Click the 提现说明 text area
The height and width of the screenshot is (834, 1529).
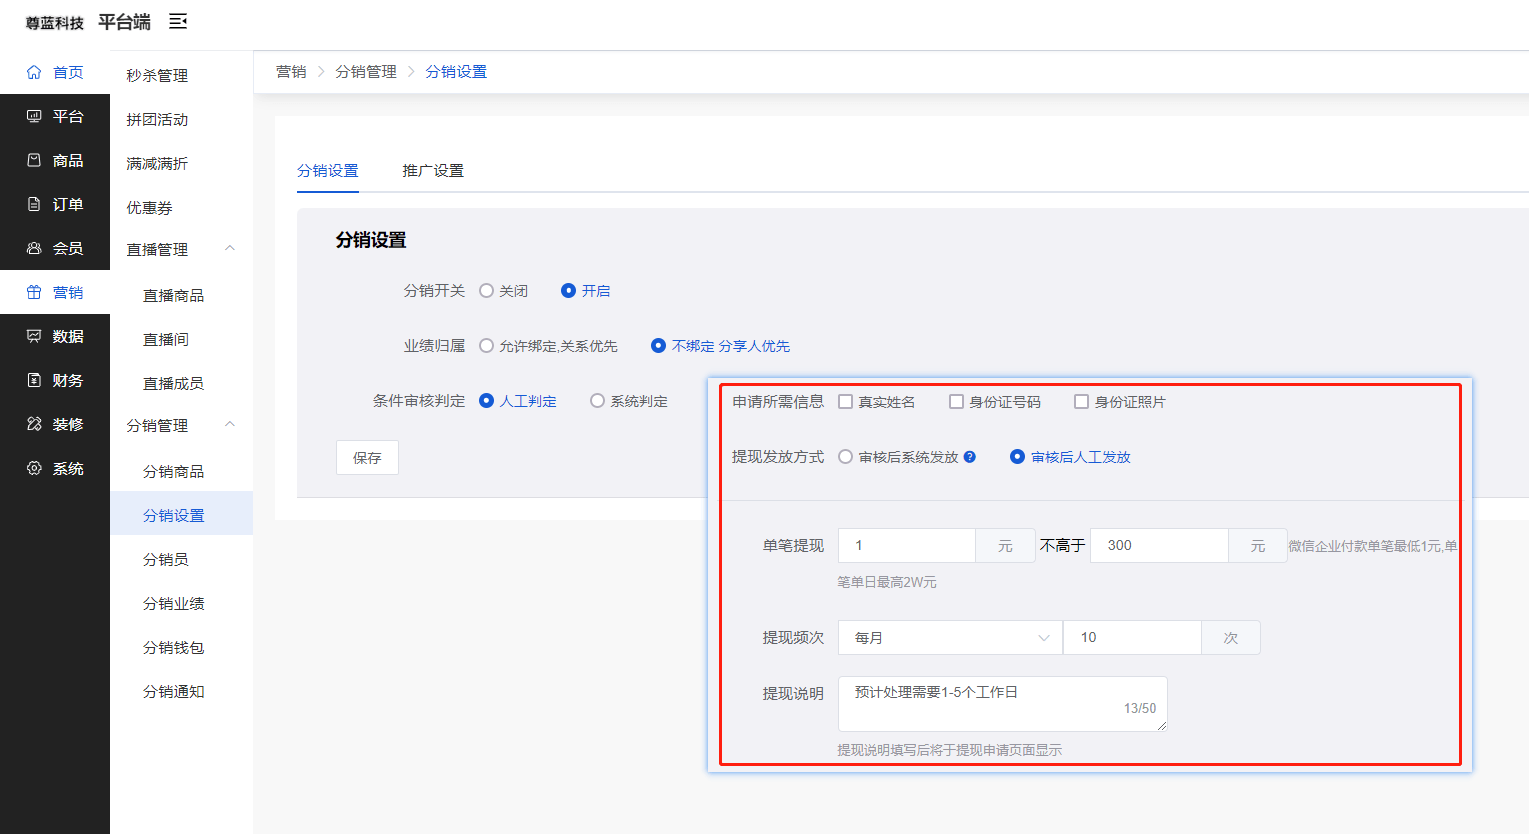[x=1002, y=704]
